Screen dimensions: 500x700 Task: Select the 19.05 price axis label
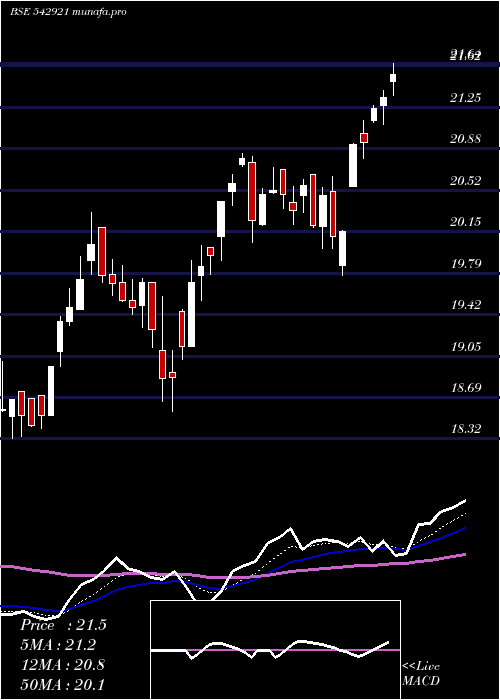(x=466, y=346)
